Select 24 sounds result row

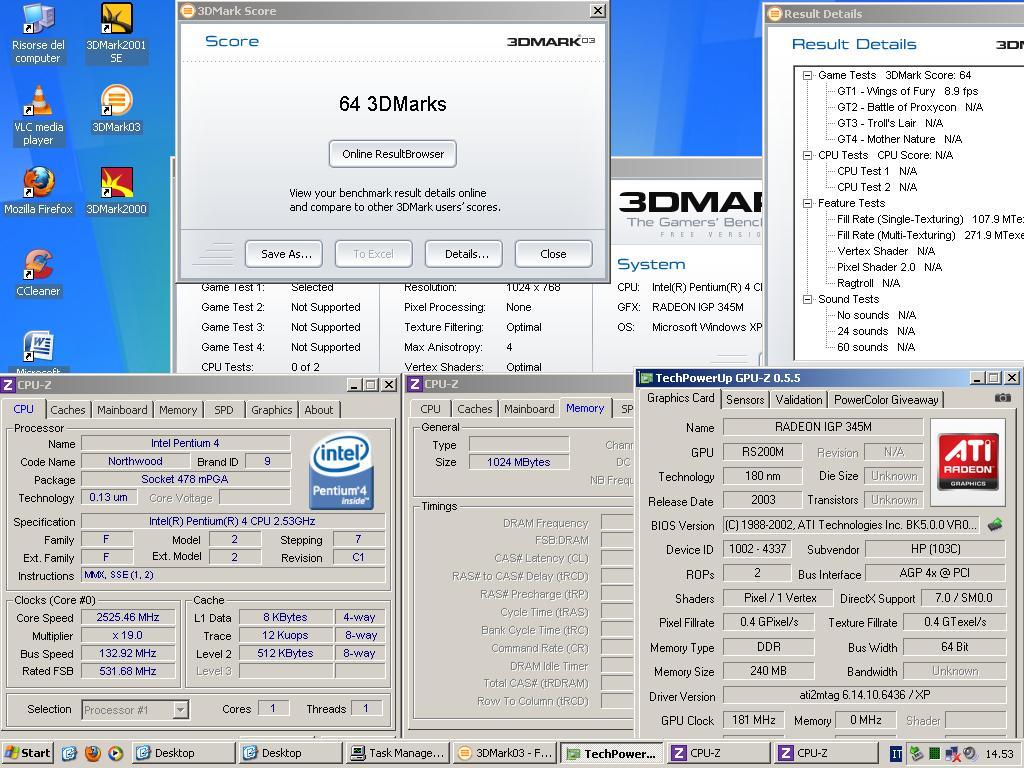(876, 331)
